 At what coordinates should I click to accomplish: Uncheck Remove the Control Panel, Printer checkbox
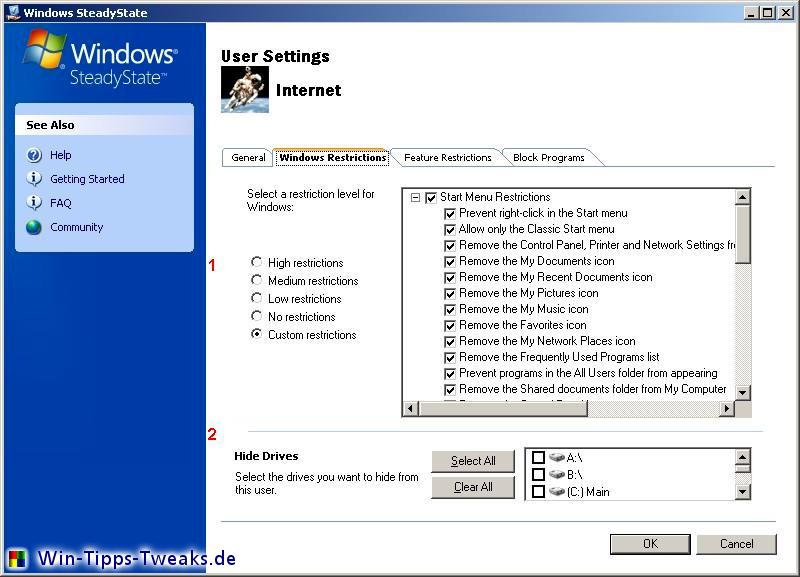450,245
